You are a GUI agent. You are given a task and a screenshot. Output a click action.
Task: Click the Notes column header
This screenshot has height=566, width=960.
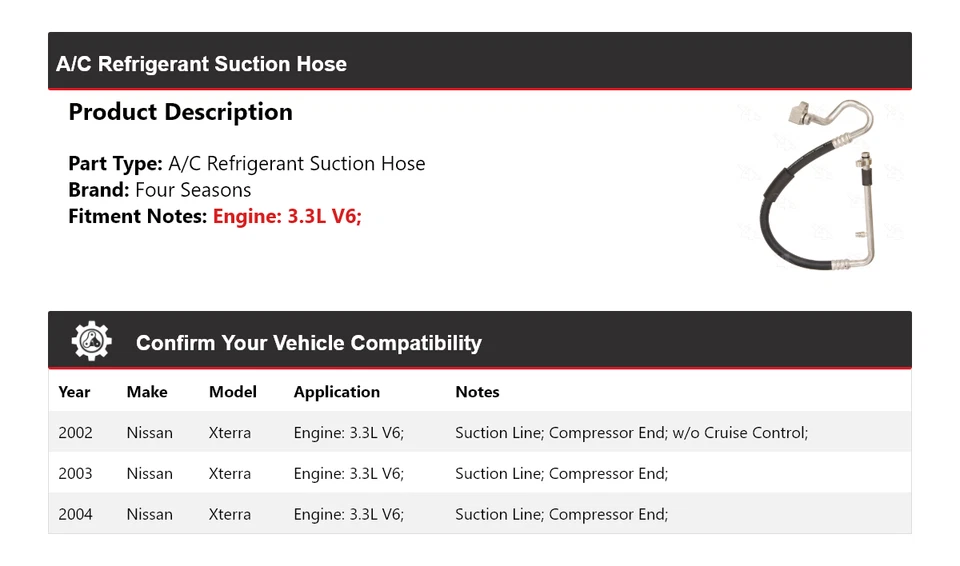click(x=477, y=392)
